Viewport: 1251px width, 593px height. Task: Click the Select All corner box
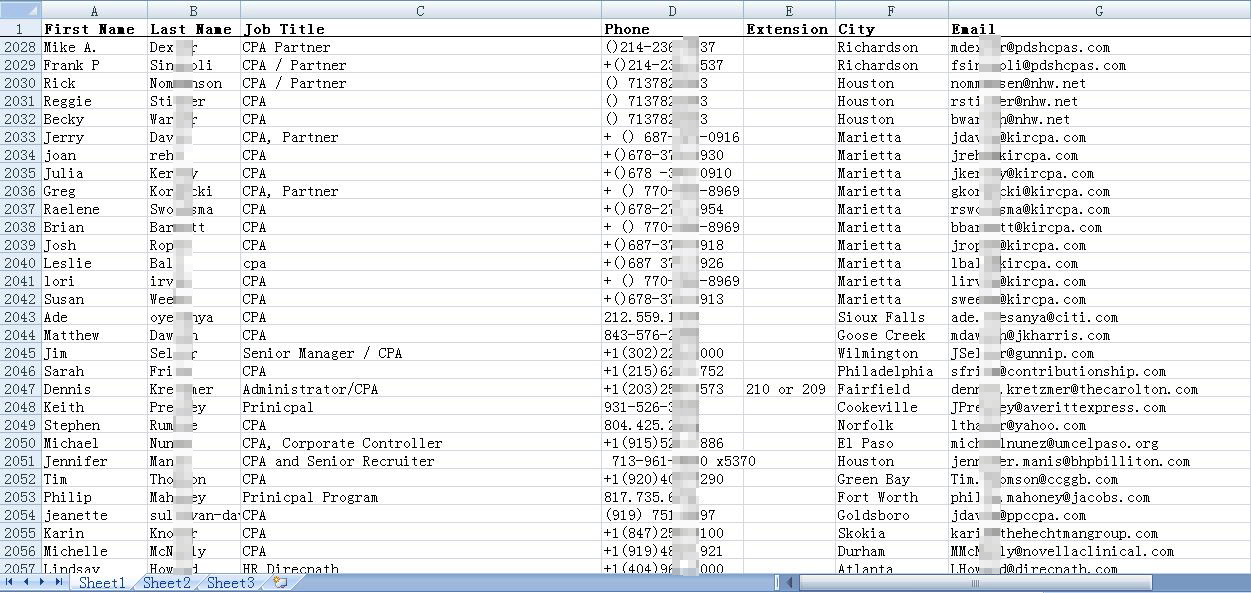(x=20, y=11)
